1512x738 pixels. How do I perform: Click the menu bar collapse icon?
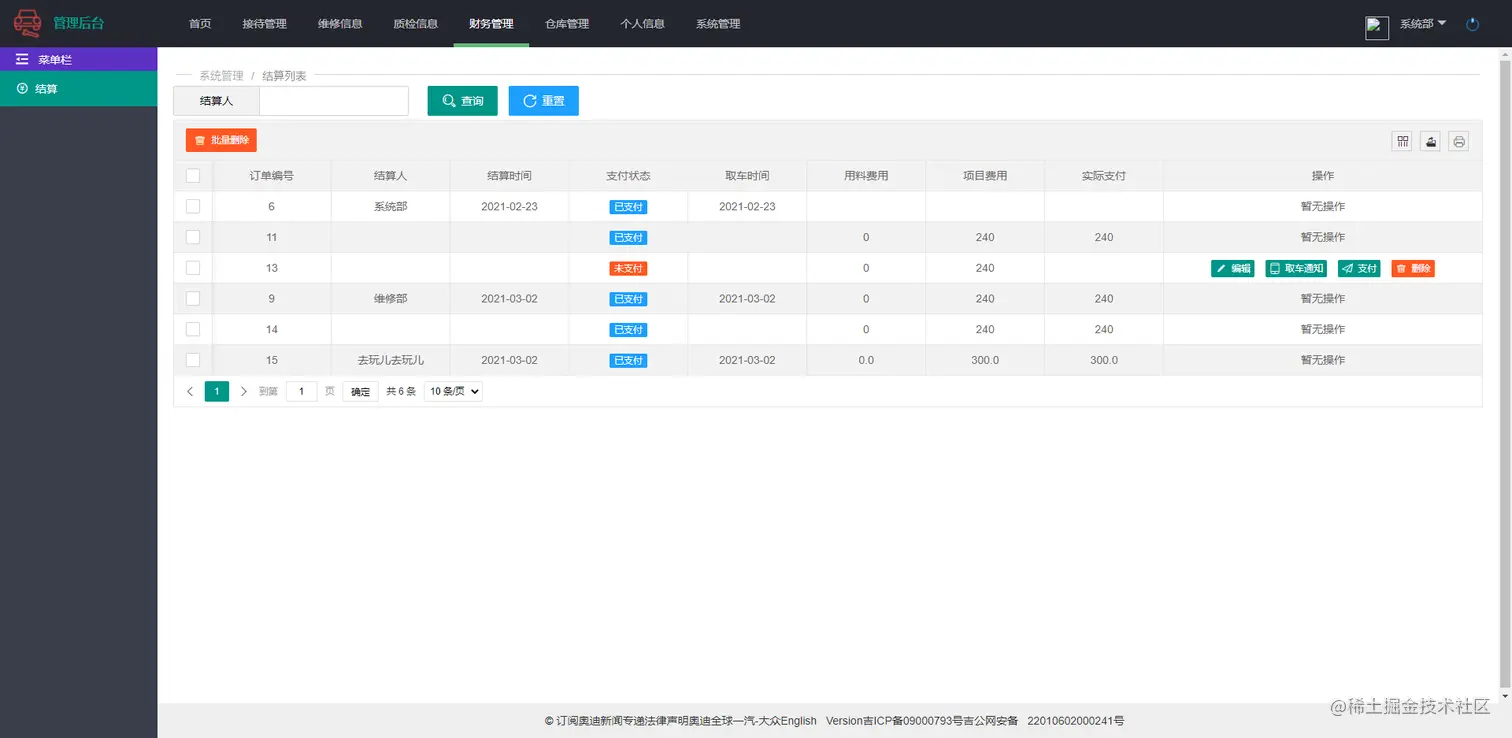pos(22,60)
